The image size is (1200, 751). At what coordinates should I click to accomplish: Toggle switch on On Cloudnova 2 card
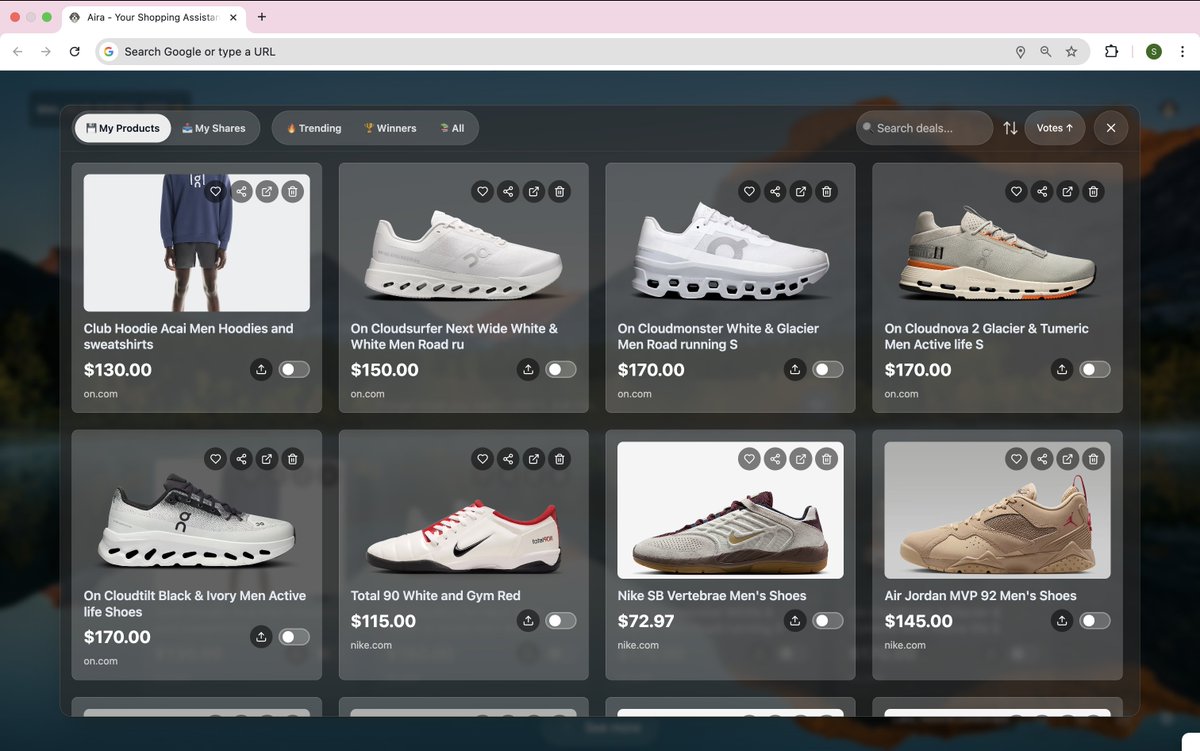[x=1095, y=369]
